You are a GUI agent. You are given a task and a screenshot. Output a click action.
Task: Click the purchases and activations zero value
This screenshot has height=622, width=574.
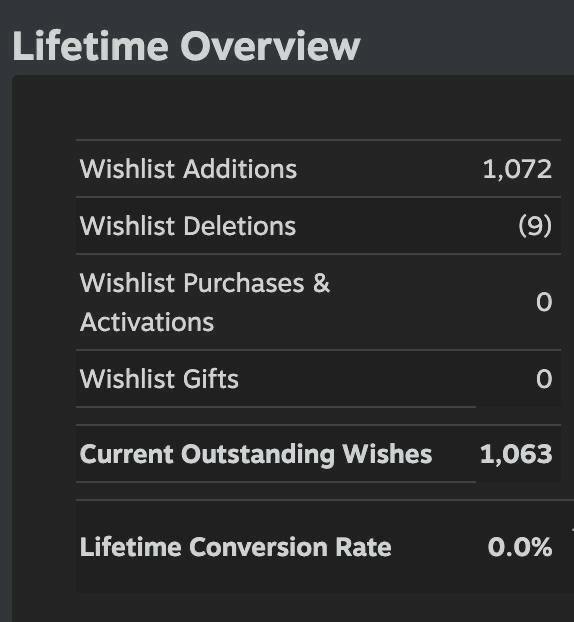click(544, 302)
